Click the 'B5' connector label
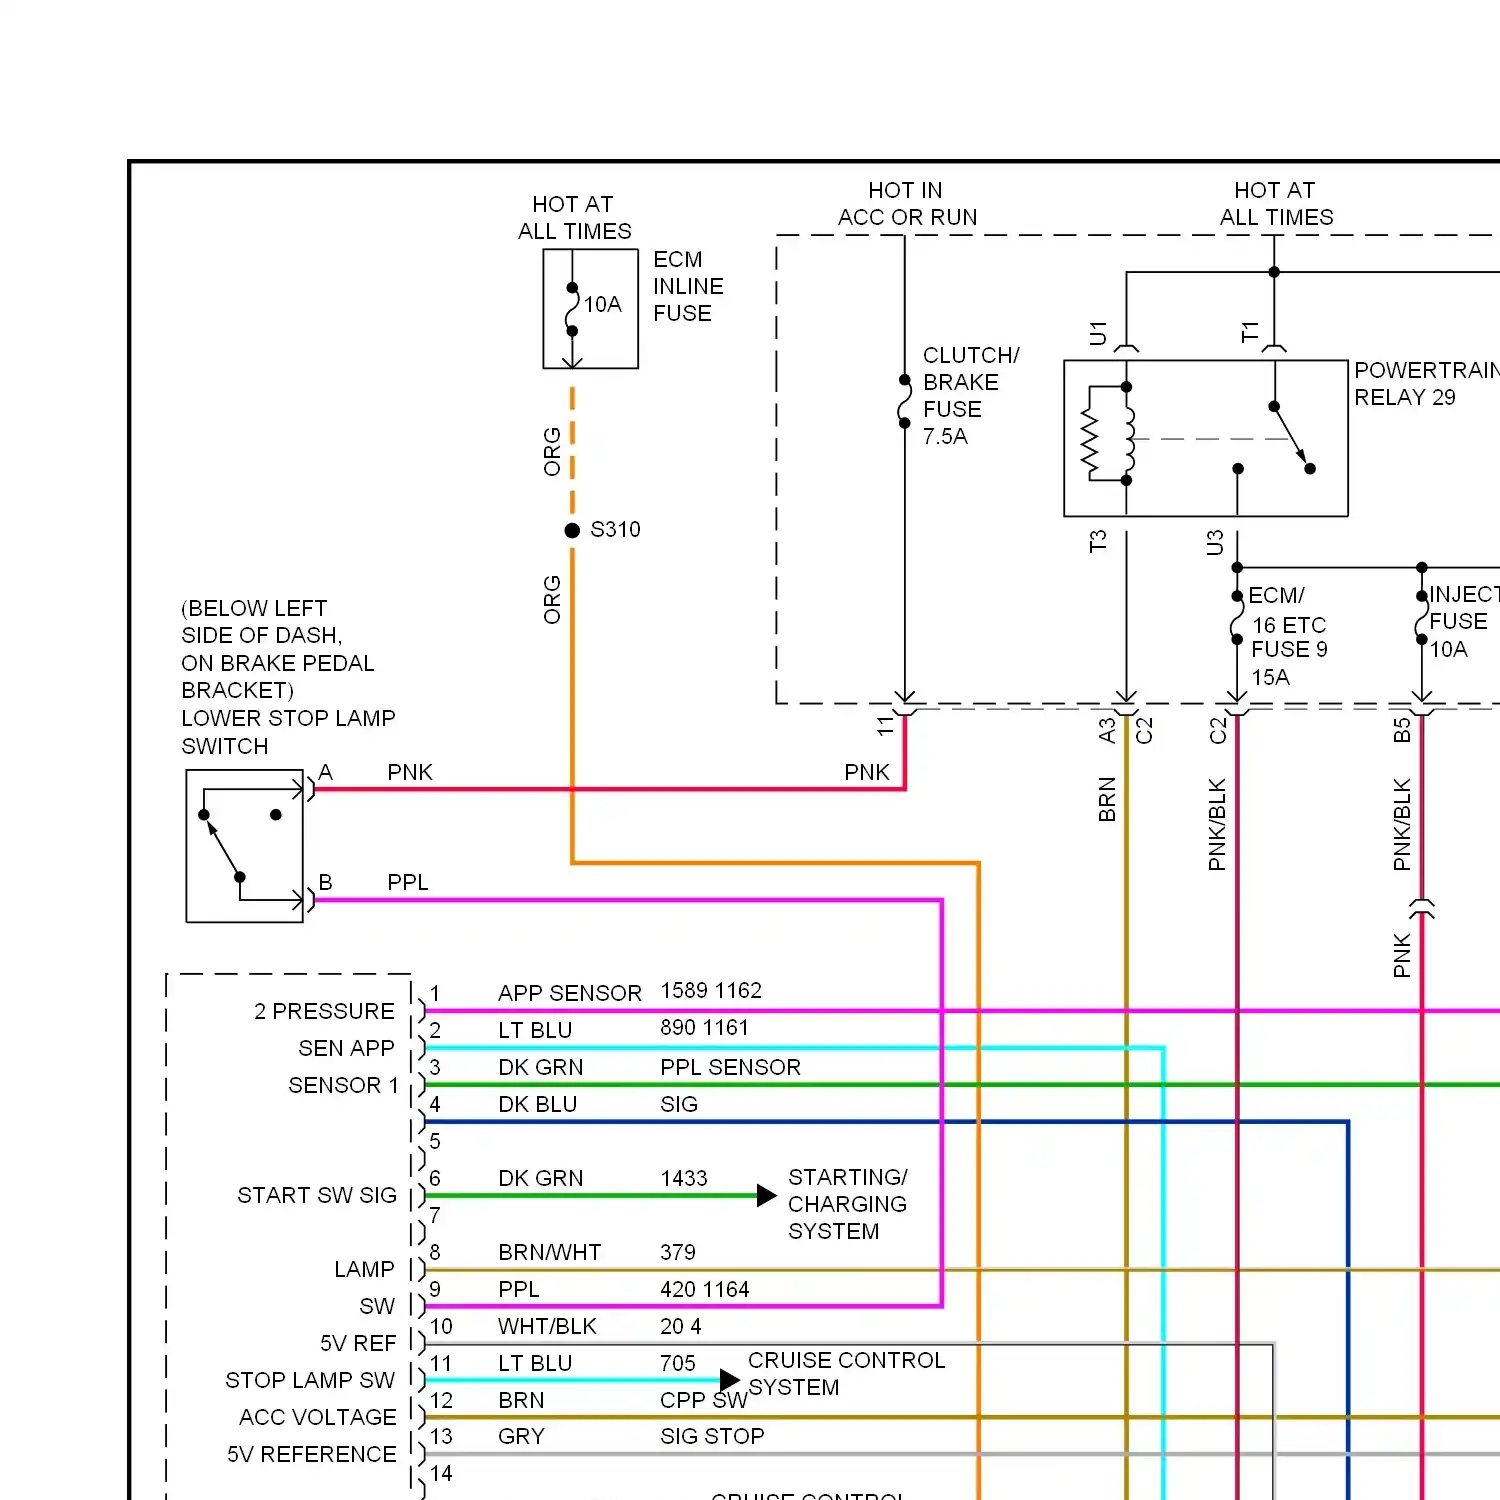The width and height of the screenshot is (1500, 1500). [1402, 730]
